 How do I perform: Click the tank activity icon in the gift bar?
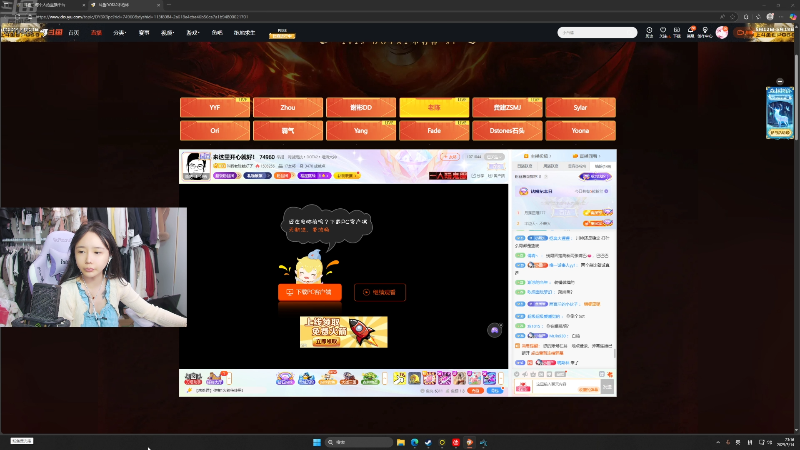tap(349, 378)
